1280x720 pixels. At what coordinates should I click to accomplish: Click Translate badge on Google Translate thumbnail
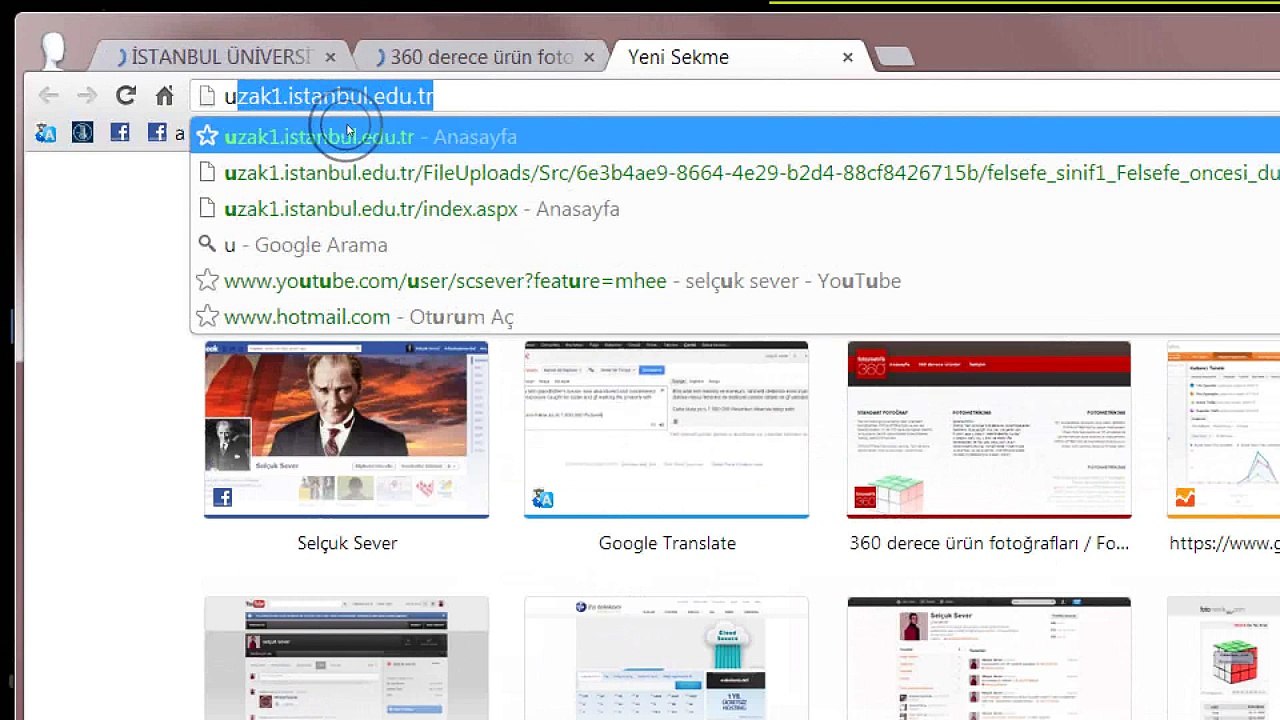(x=543, y=498)
